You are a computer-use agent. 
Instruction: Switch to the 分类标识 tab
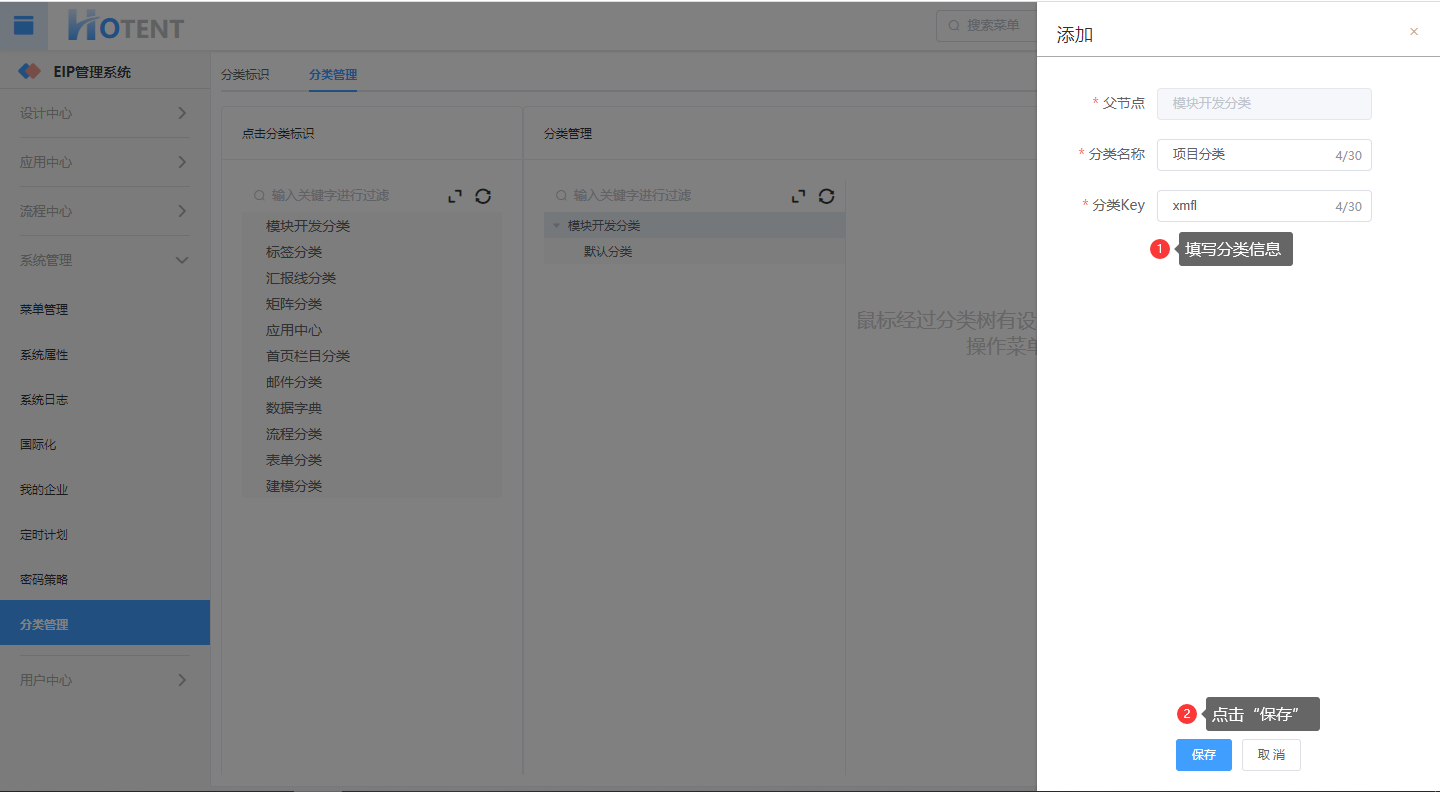point(245,74)
